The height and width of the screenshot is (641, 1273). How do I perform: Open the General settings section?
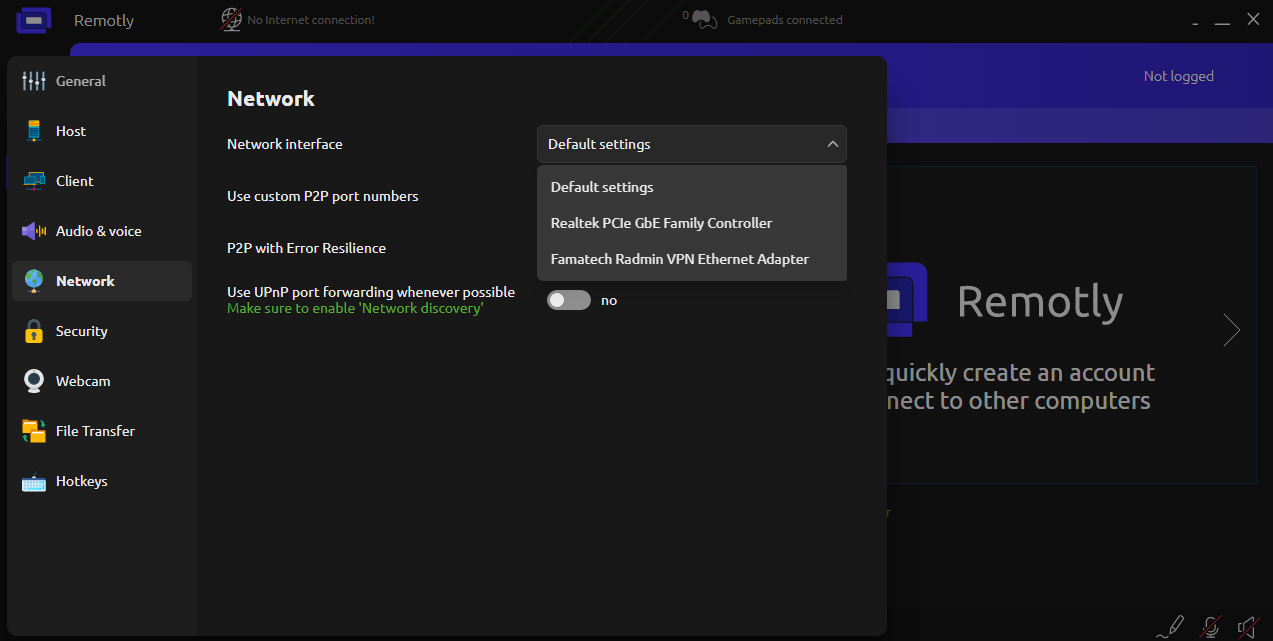[x=80, y=81]
